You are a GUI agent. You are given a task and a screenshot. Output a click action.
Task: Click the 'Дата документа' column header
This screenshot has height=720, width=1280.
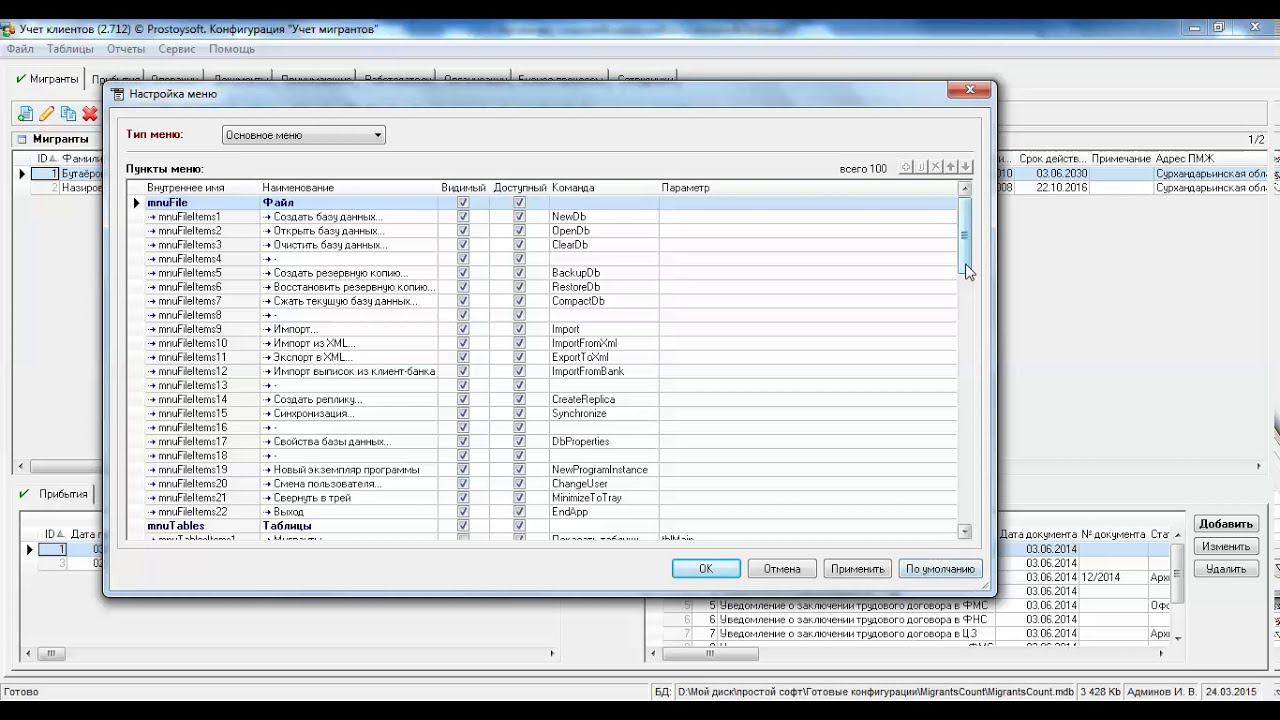[x=1038, y=535]
